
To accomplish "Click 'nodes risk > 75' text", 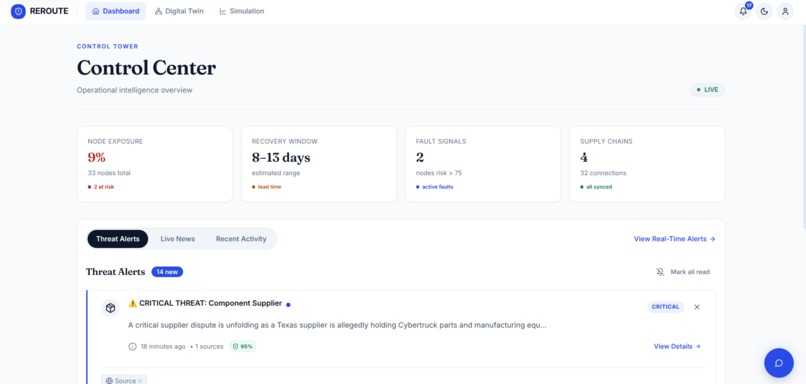I will 439,173.
